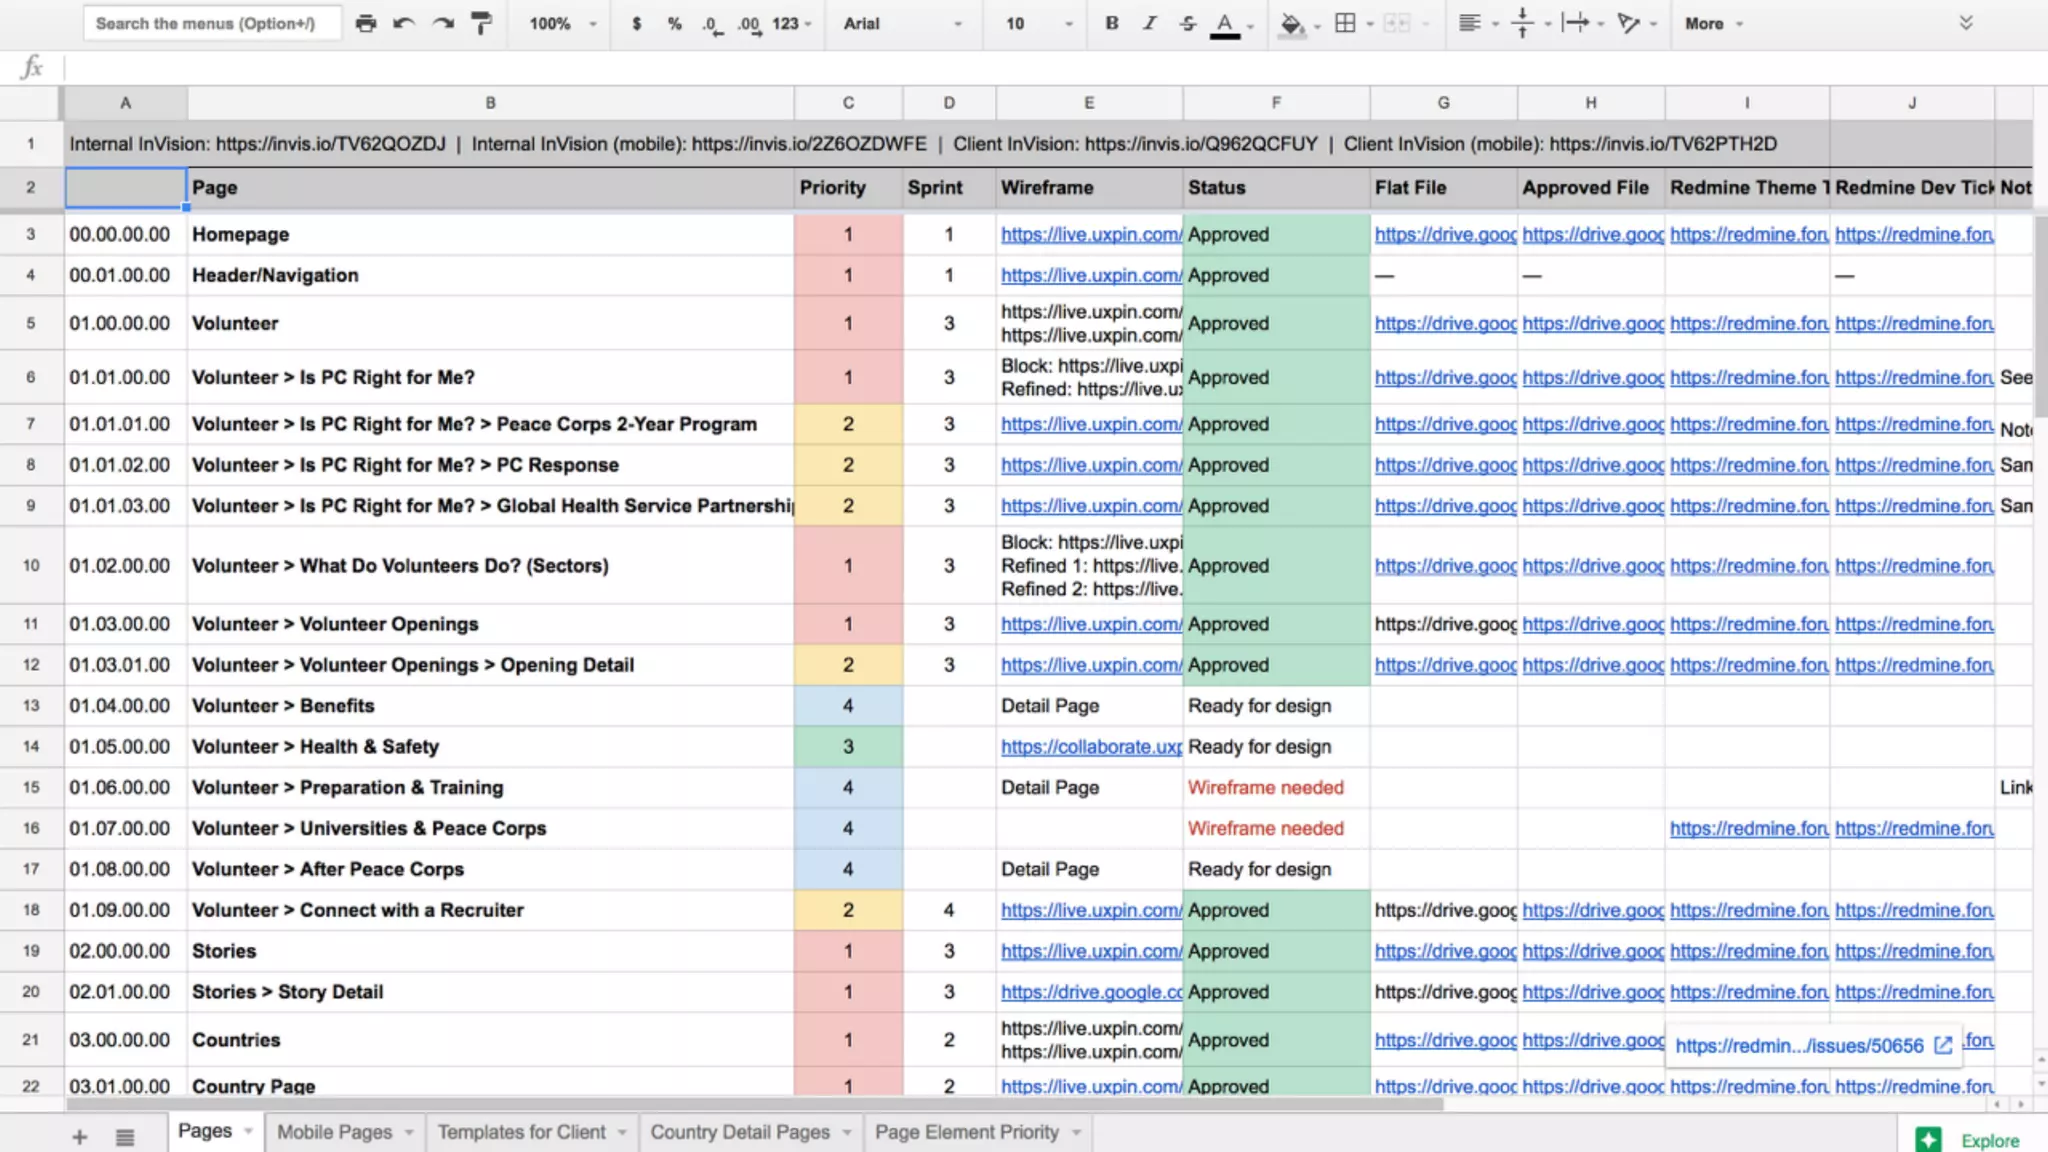Image resolution: width=2048 pixels, height=1152 pixels.
Task: Switch to the Mobile Pages sheet tab
Action: [x=334, y=1132]
